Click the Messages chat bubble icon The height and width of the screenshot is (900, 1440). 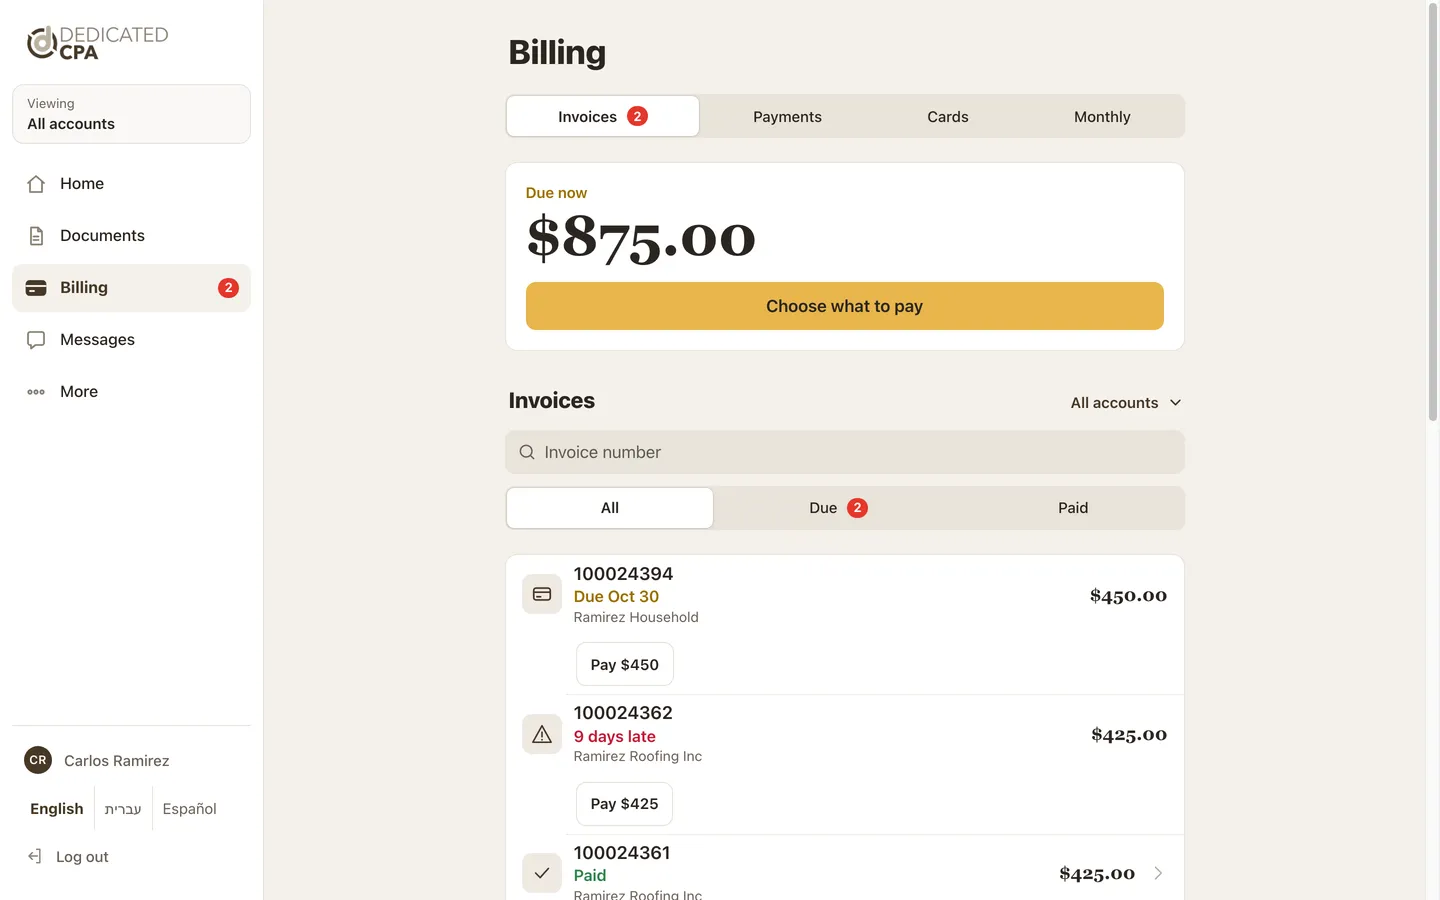(x=36, y=340)
